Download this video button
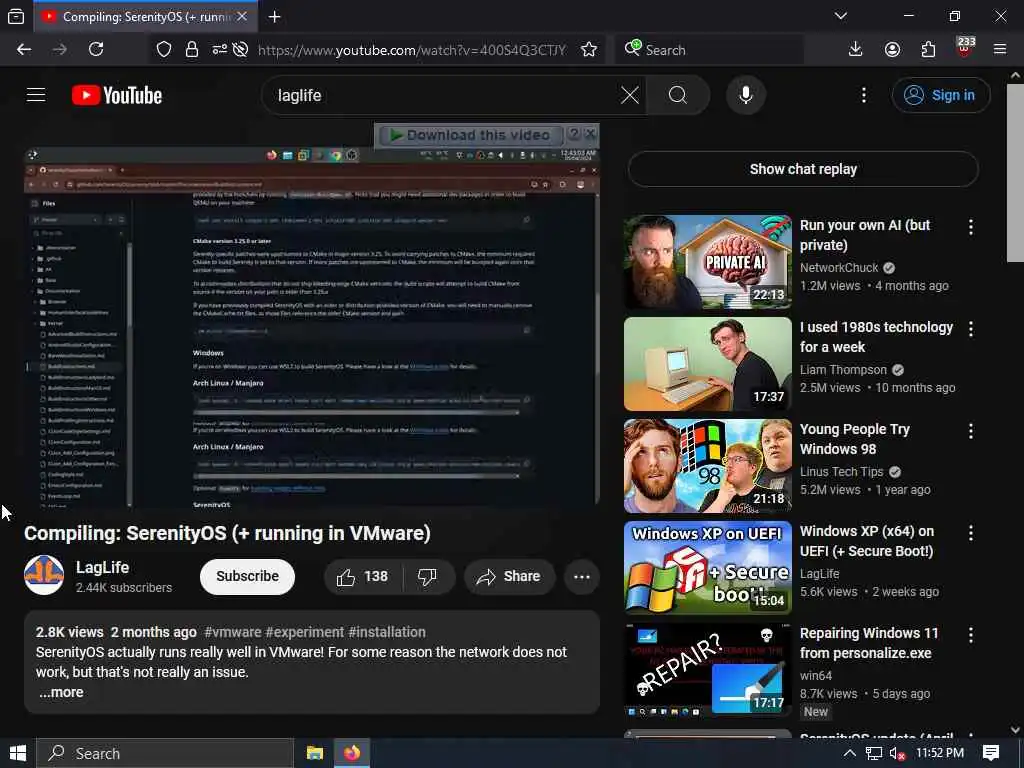1024x768 pixels. tap(470, 135)
